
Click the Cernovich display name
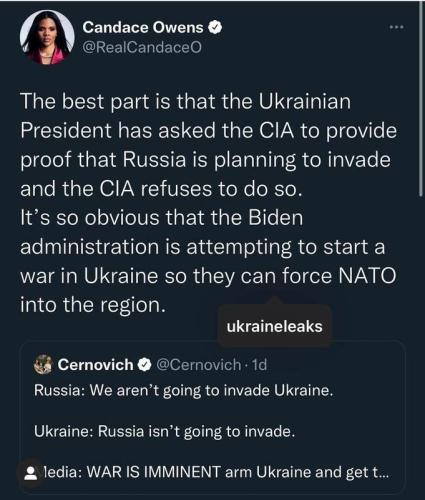[x=95, y=365]
